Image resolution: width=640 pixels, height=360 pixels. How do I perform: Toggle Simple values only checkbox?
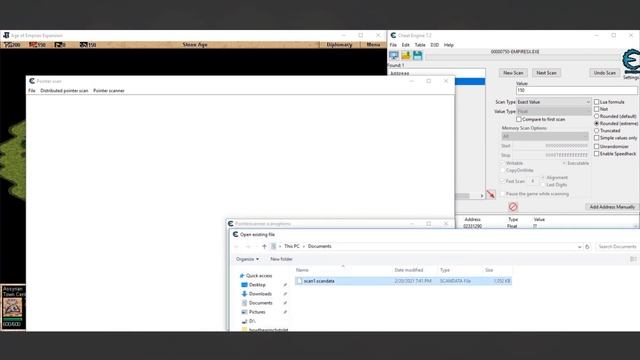pyautogui.click(x=596, y=138)
